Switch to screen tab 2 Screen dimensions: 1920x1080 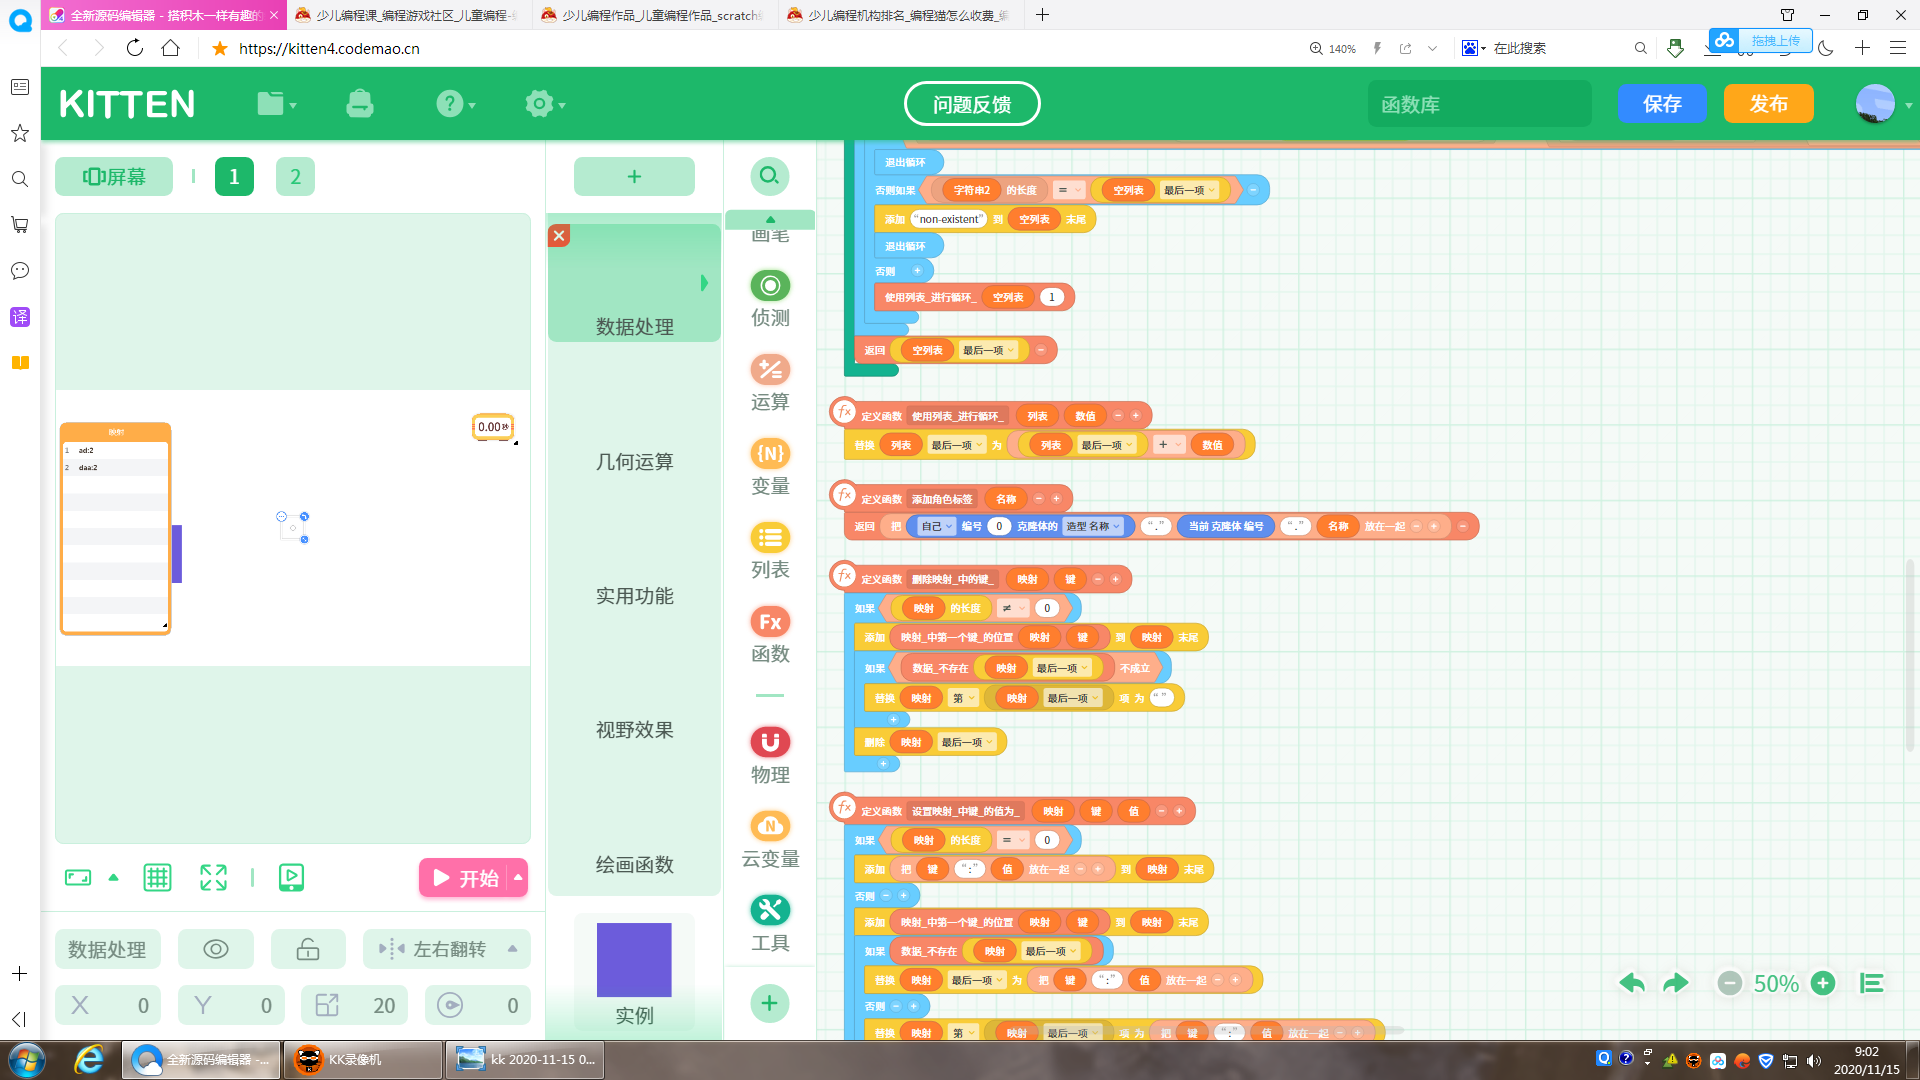point(295,176)
